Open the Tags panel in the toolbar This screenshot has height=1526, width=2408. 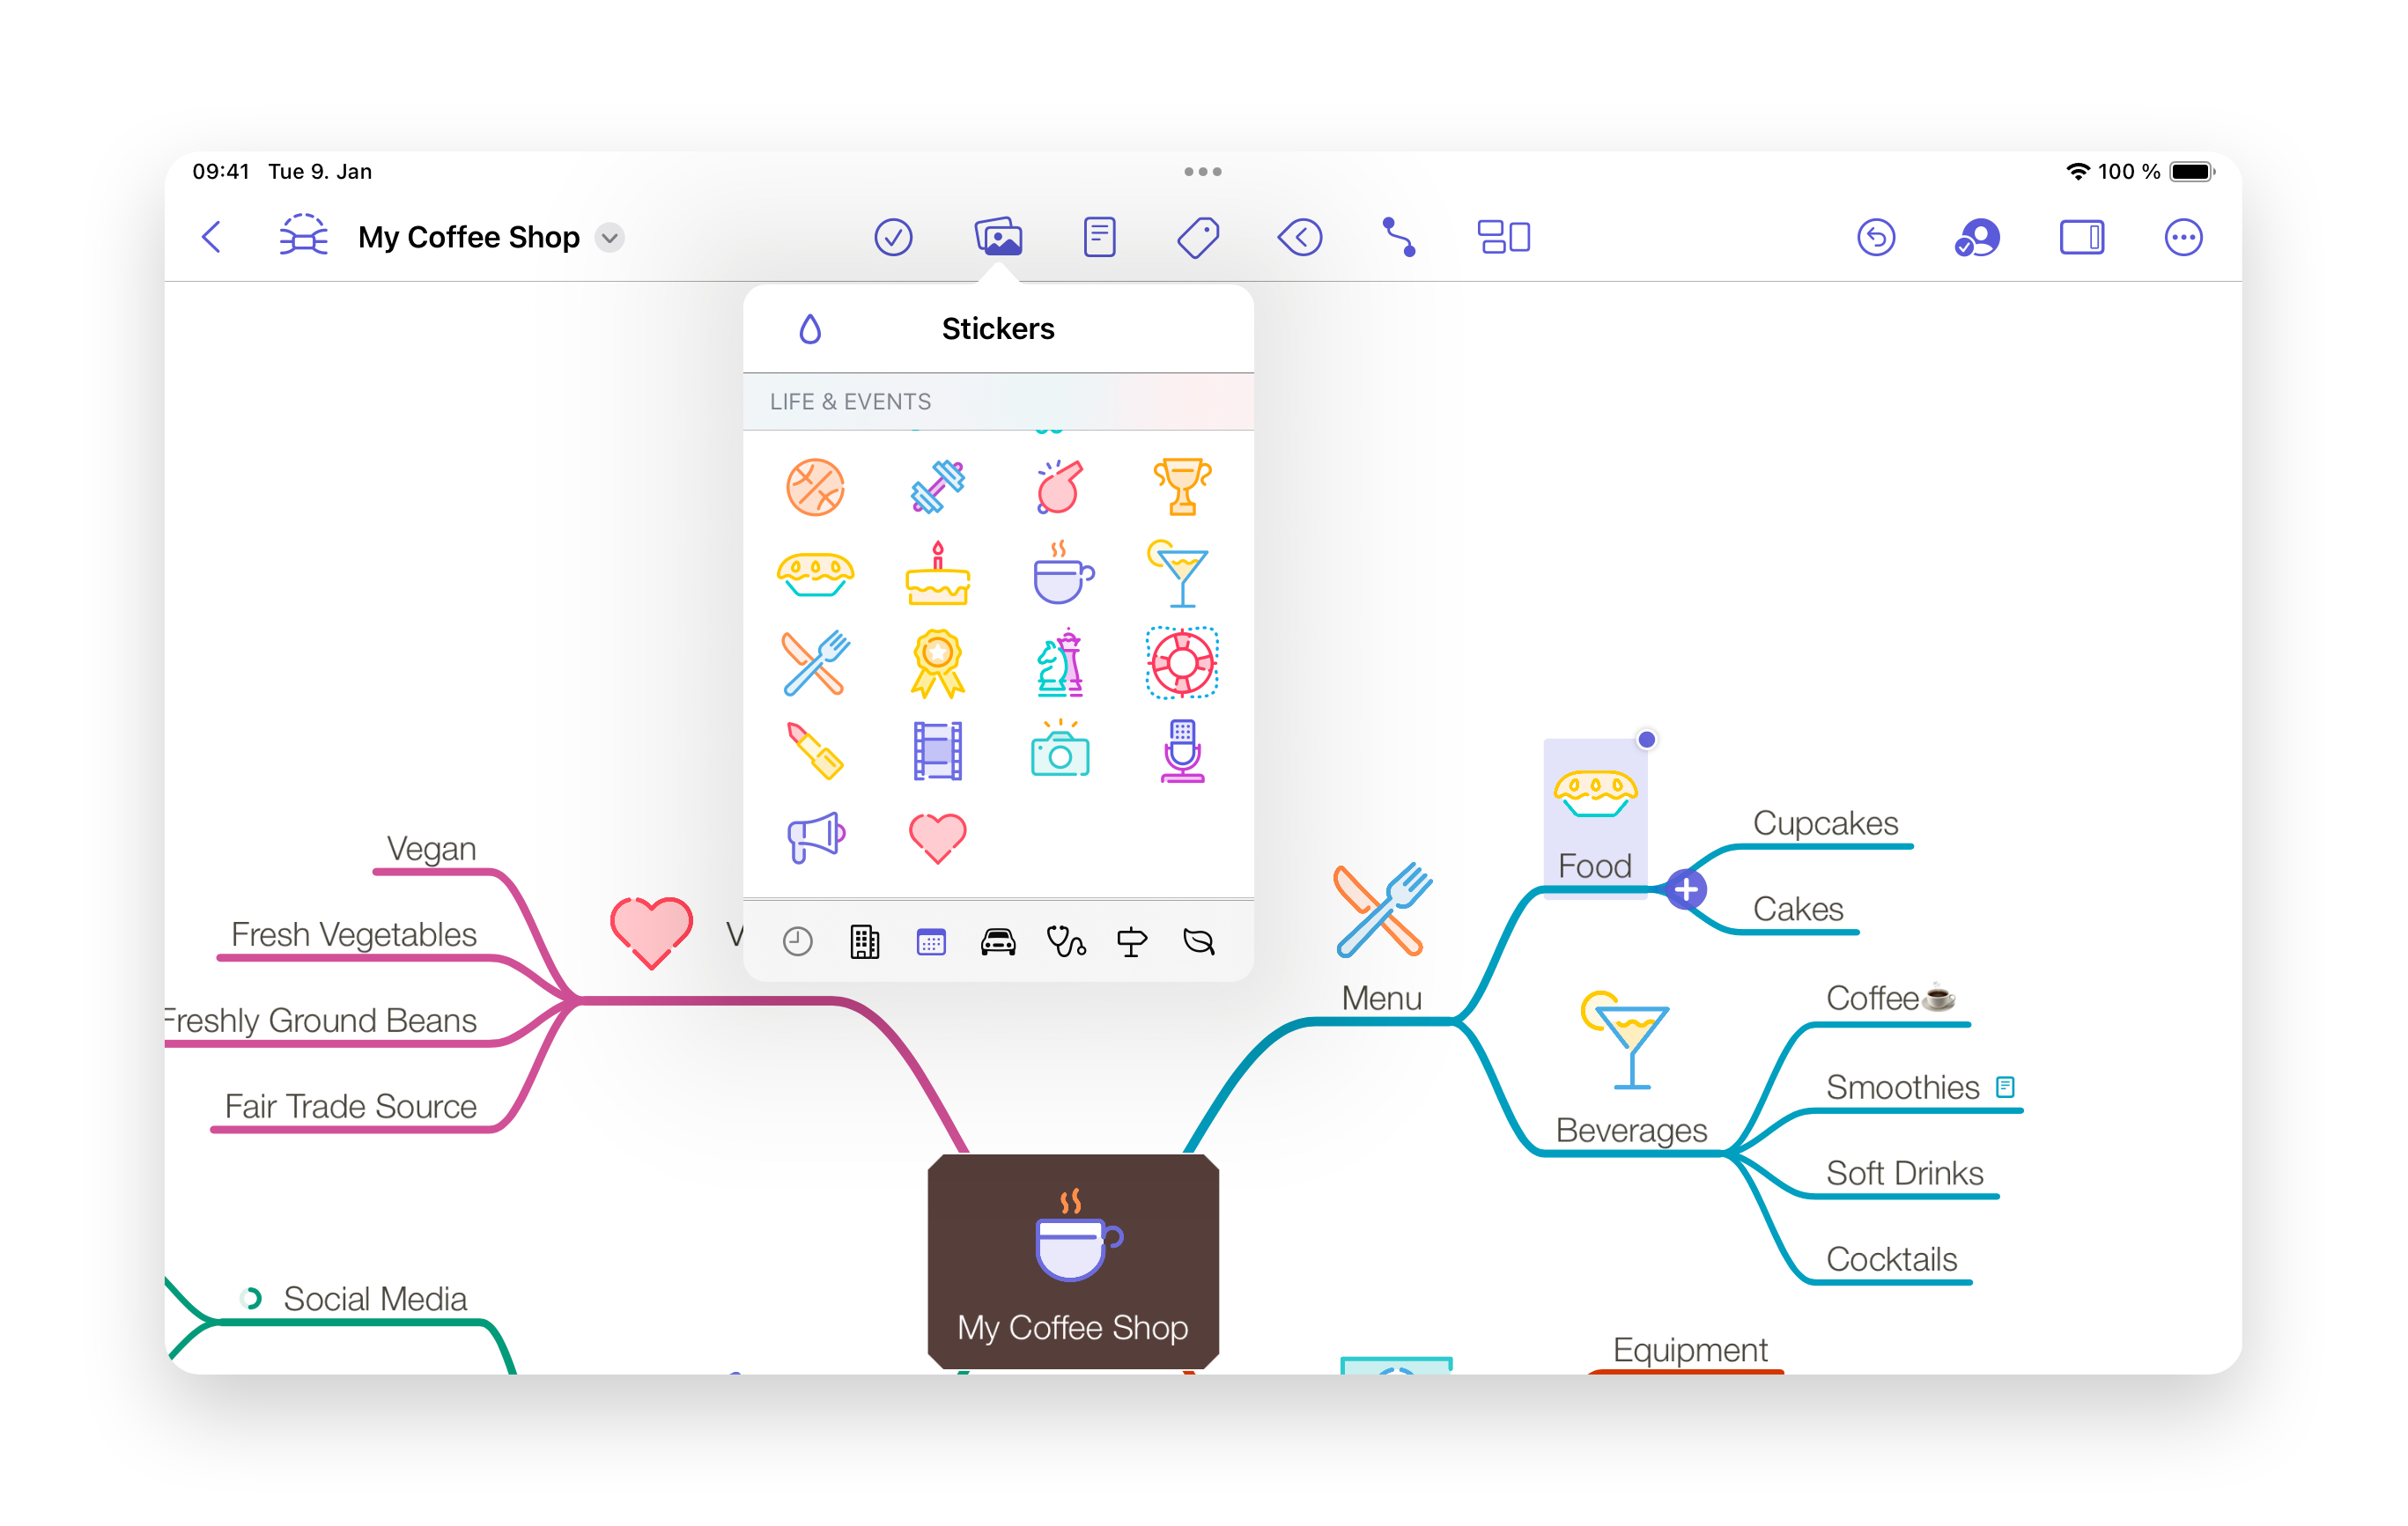(x=1199, y=237)
